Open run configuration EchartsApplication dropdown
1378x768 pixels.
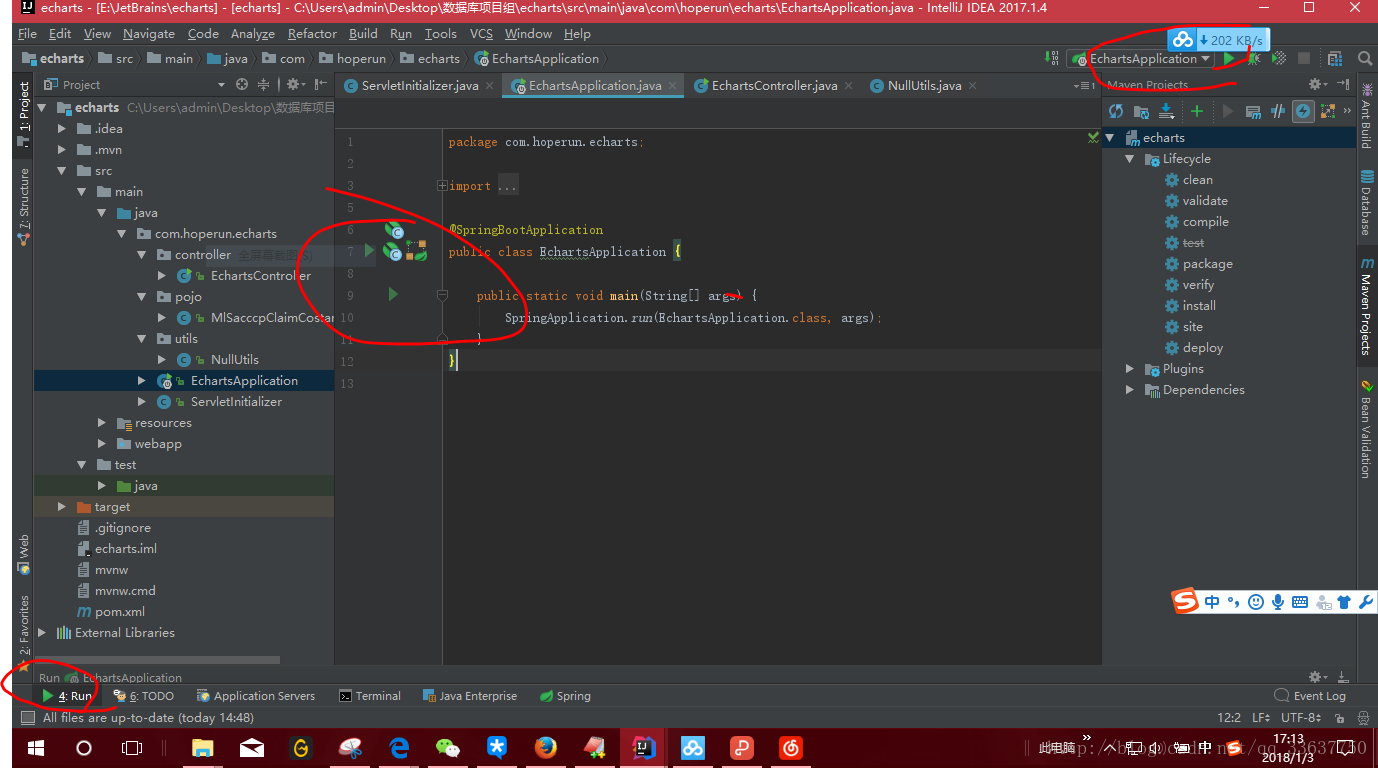(x=1141, y=59)
